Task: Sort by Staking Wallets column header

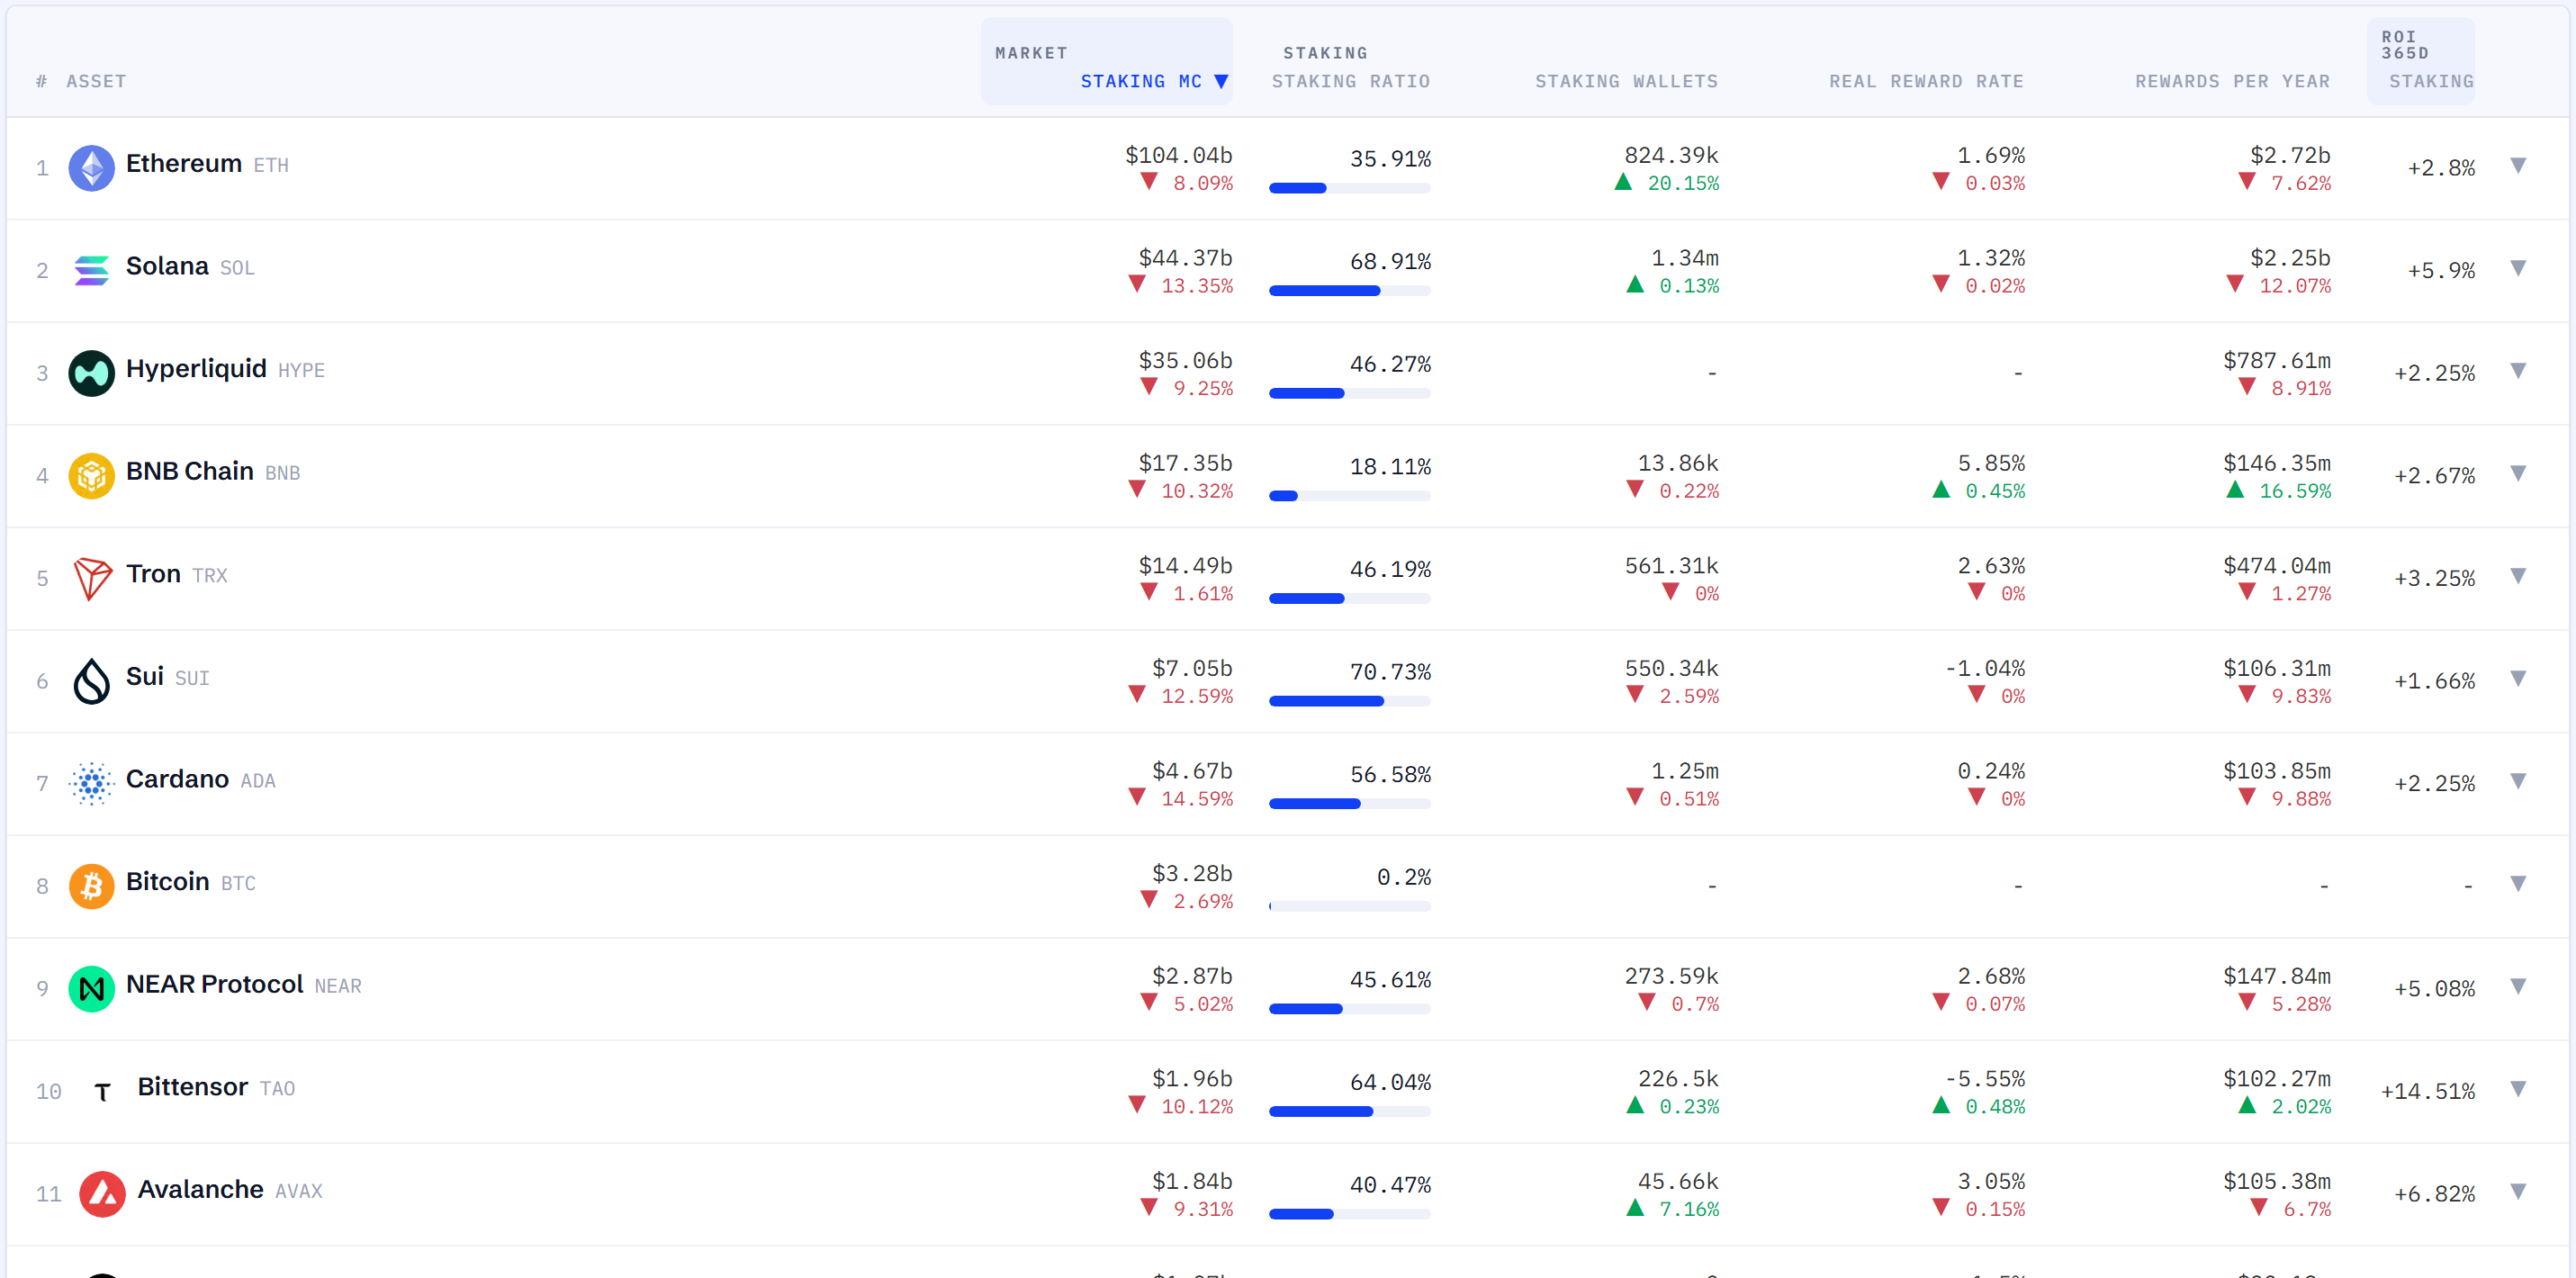Action: 1626,82
